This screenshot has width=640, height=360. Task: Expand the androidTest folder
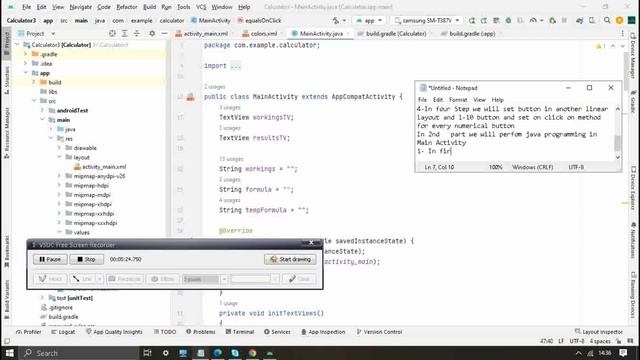(x=42, y=111)
